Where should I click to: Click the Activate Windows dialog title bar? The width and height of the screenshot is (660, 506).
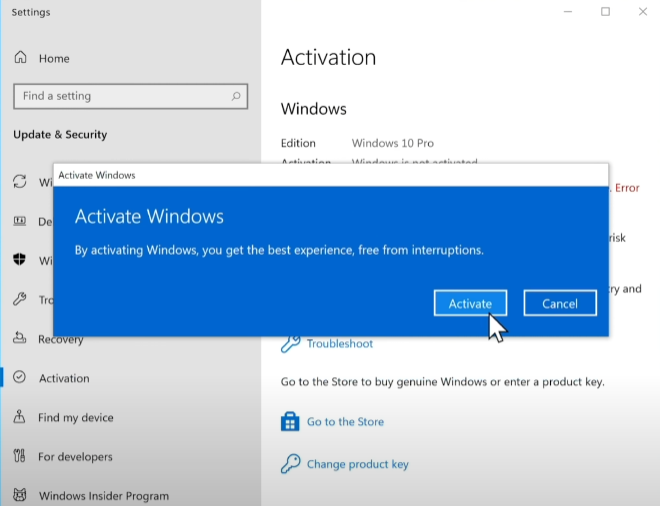pyautogui.click(x=331, y=175)
